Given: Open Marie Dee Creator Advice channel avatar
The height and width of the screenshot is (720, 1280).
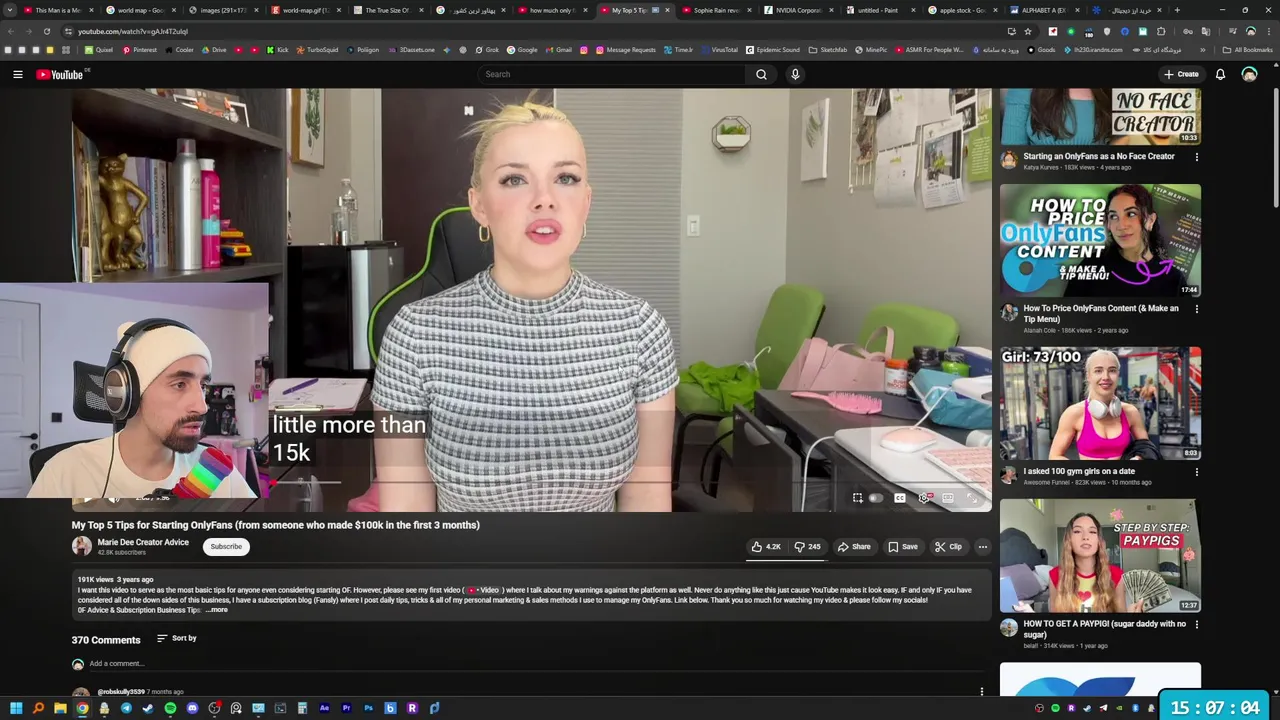Looking at the screenshot, I should click(81, 546).
